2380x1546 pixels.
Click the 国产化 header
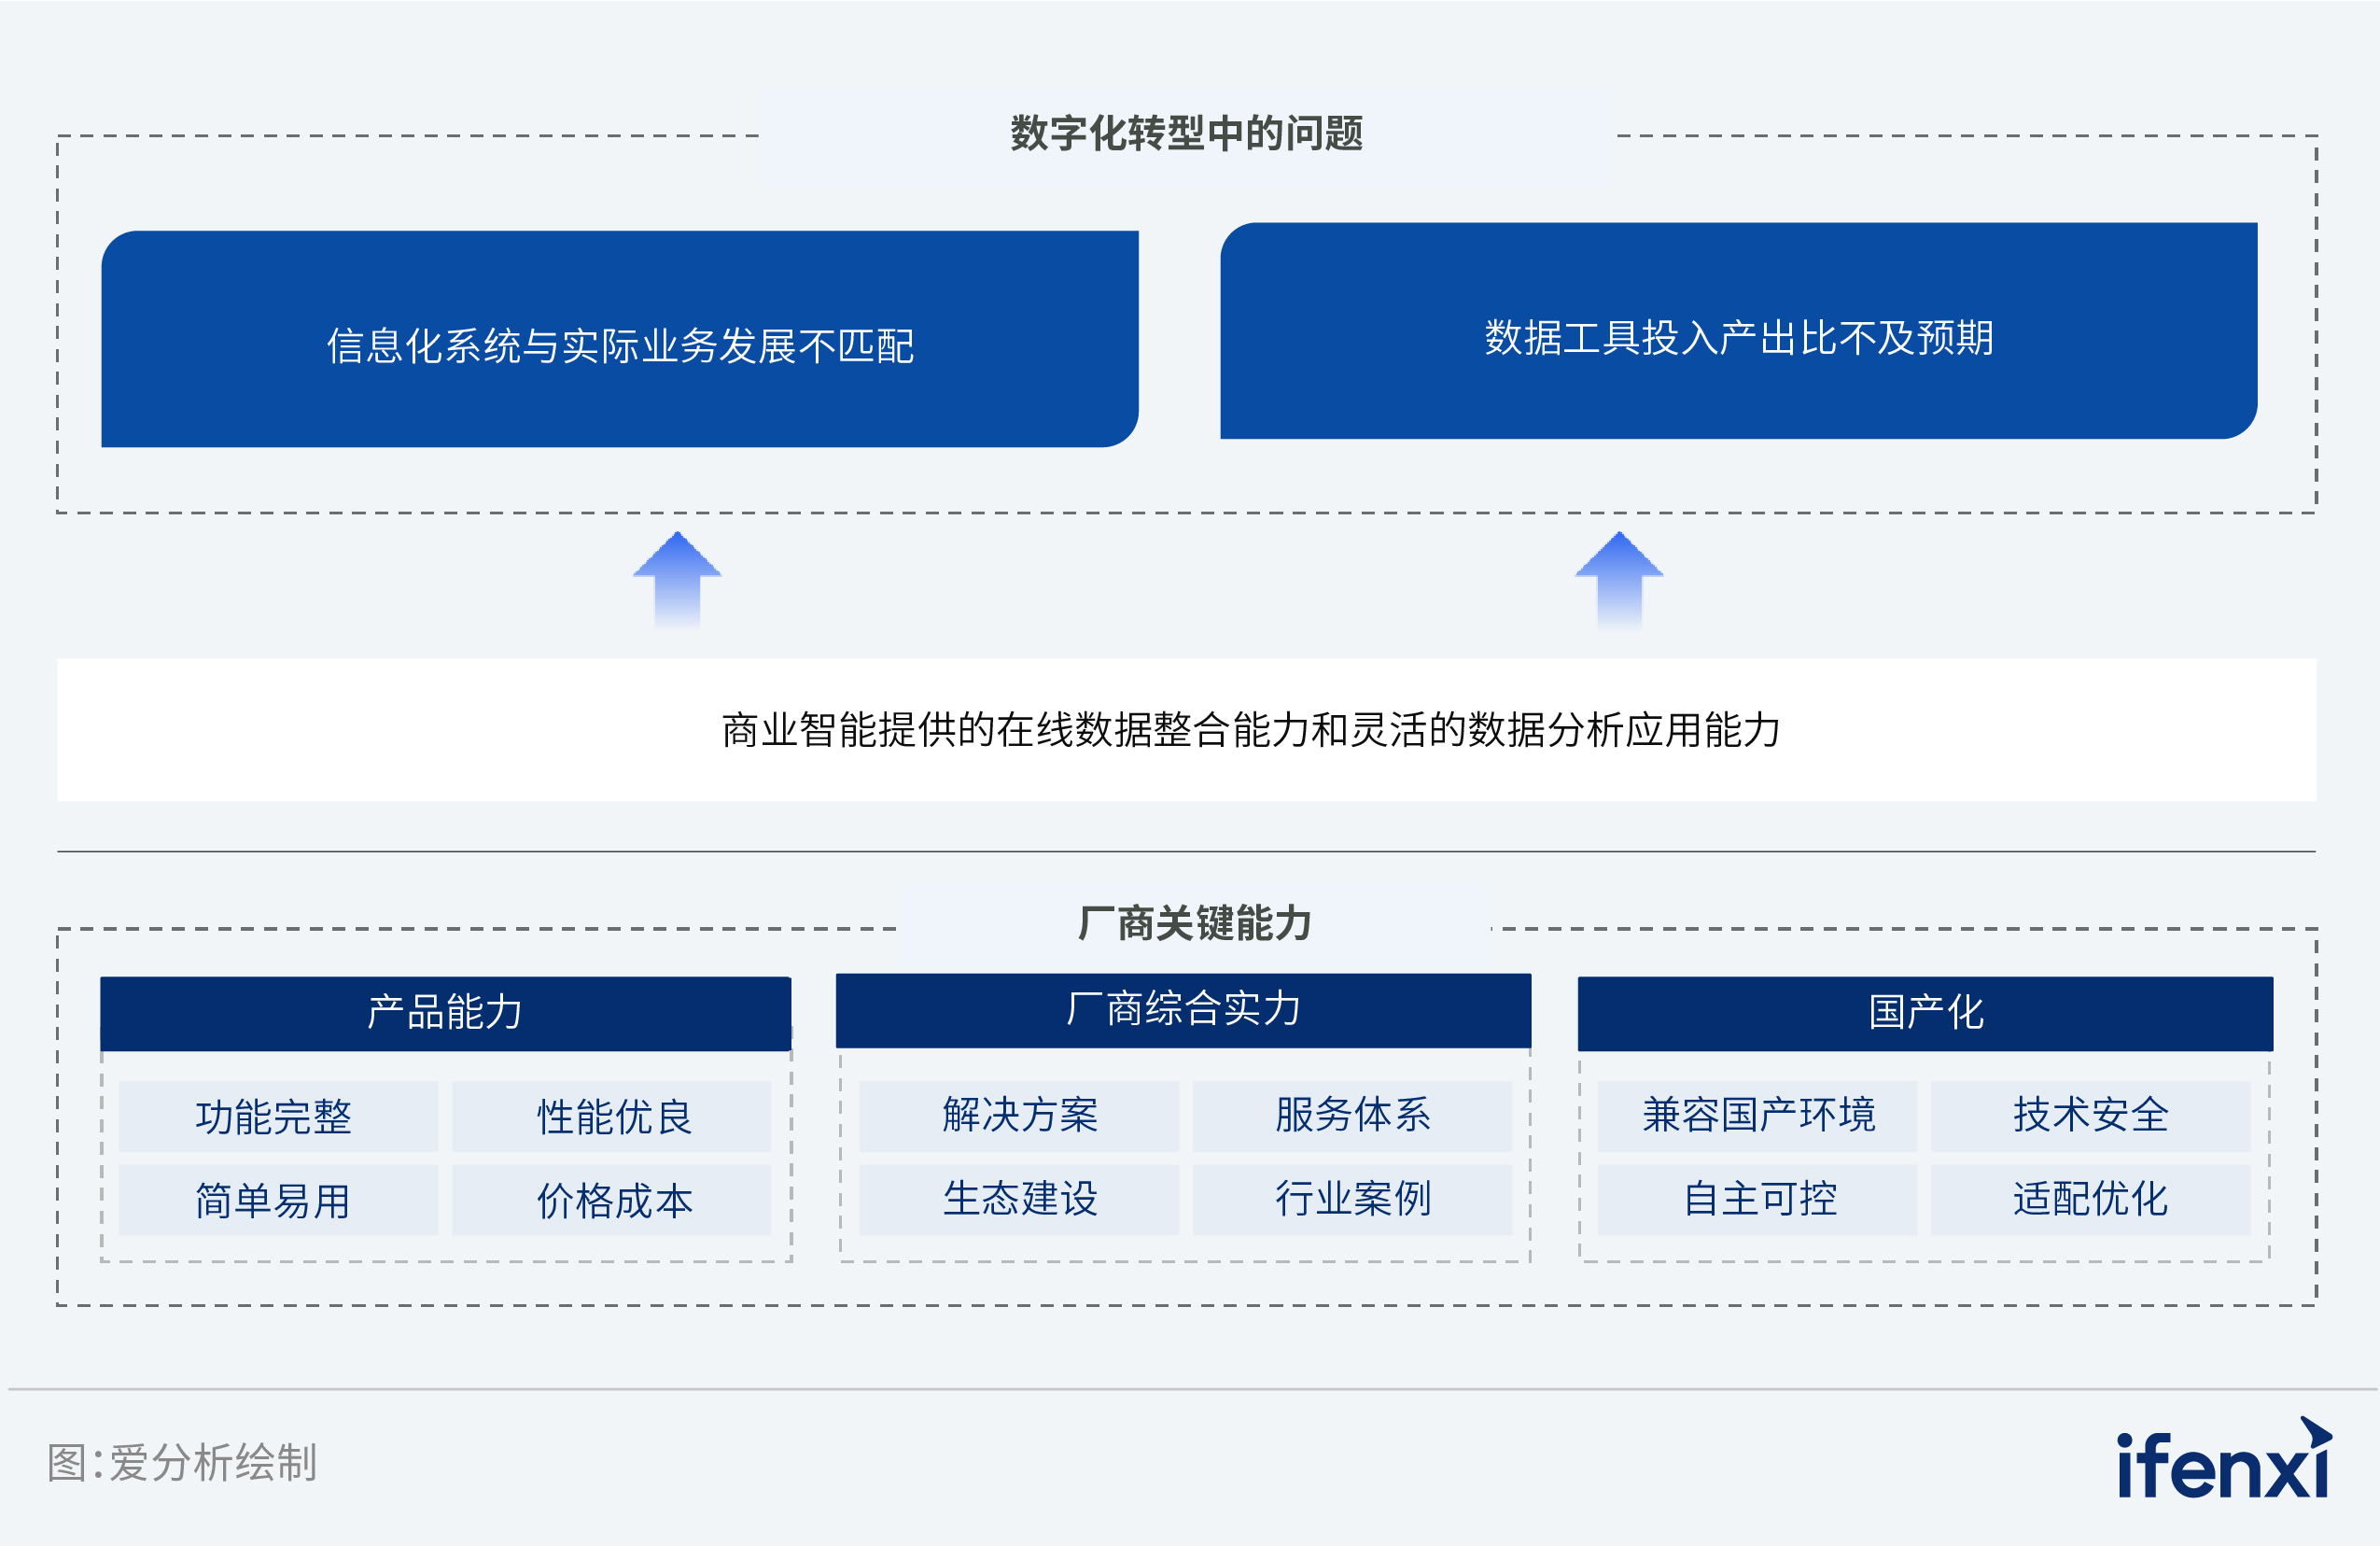point(1925,1013)
